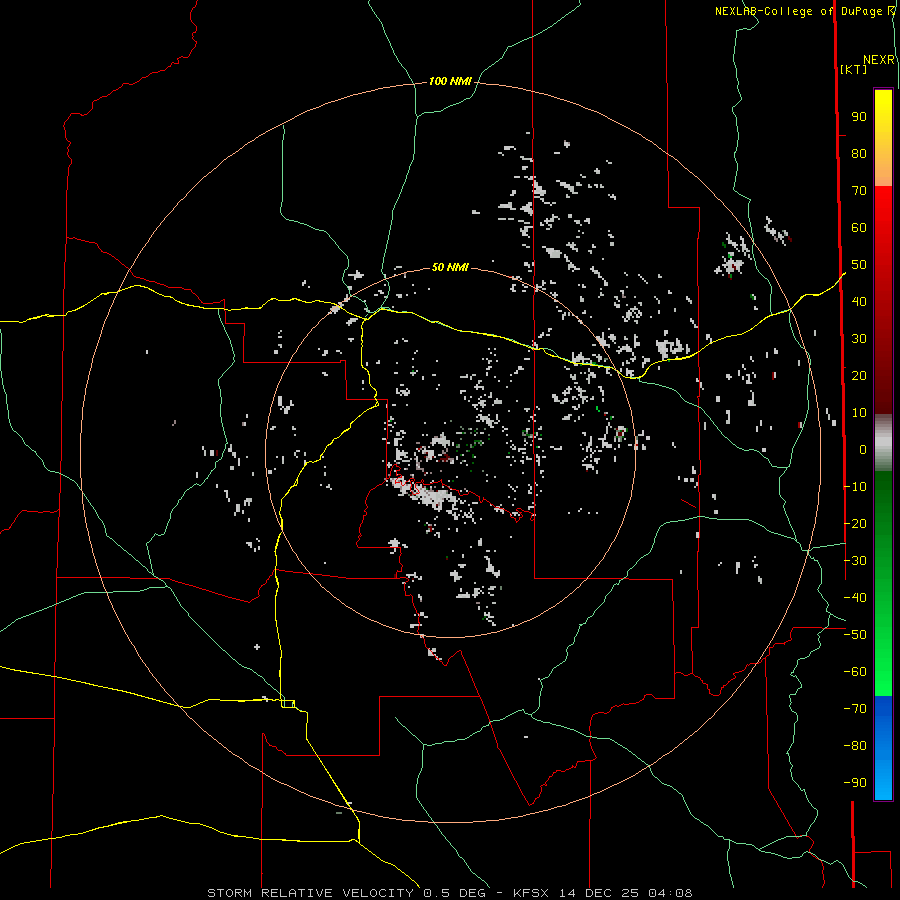
Task: Click the positive 40 scale value
Action: point(859,302)
